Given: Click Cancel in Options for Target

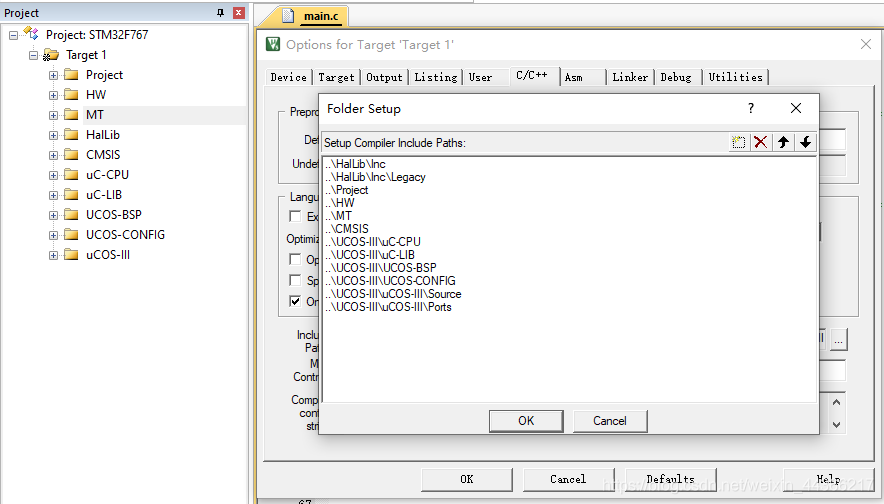Looking at the screenshot, I should (x=568, y=479).
